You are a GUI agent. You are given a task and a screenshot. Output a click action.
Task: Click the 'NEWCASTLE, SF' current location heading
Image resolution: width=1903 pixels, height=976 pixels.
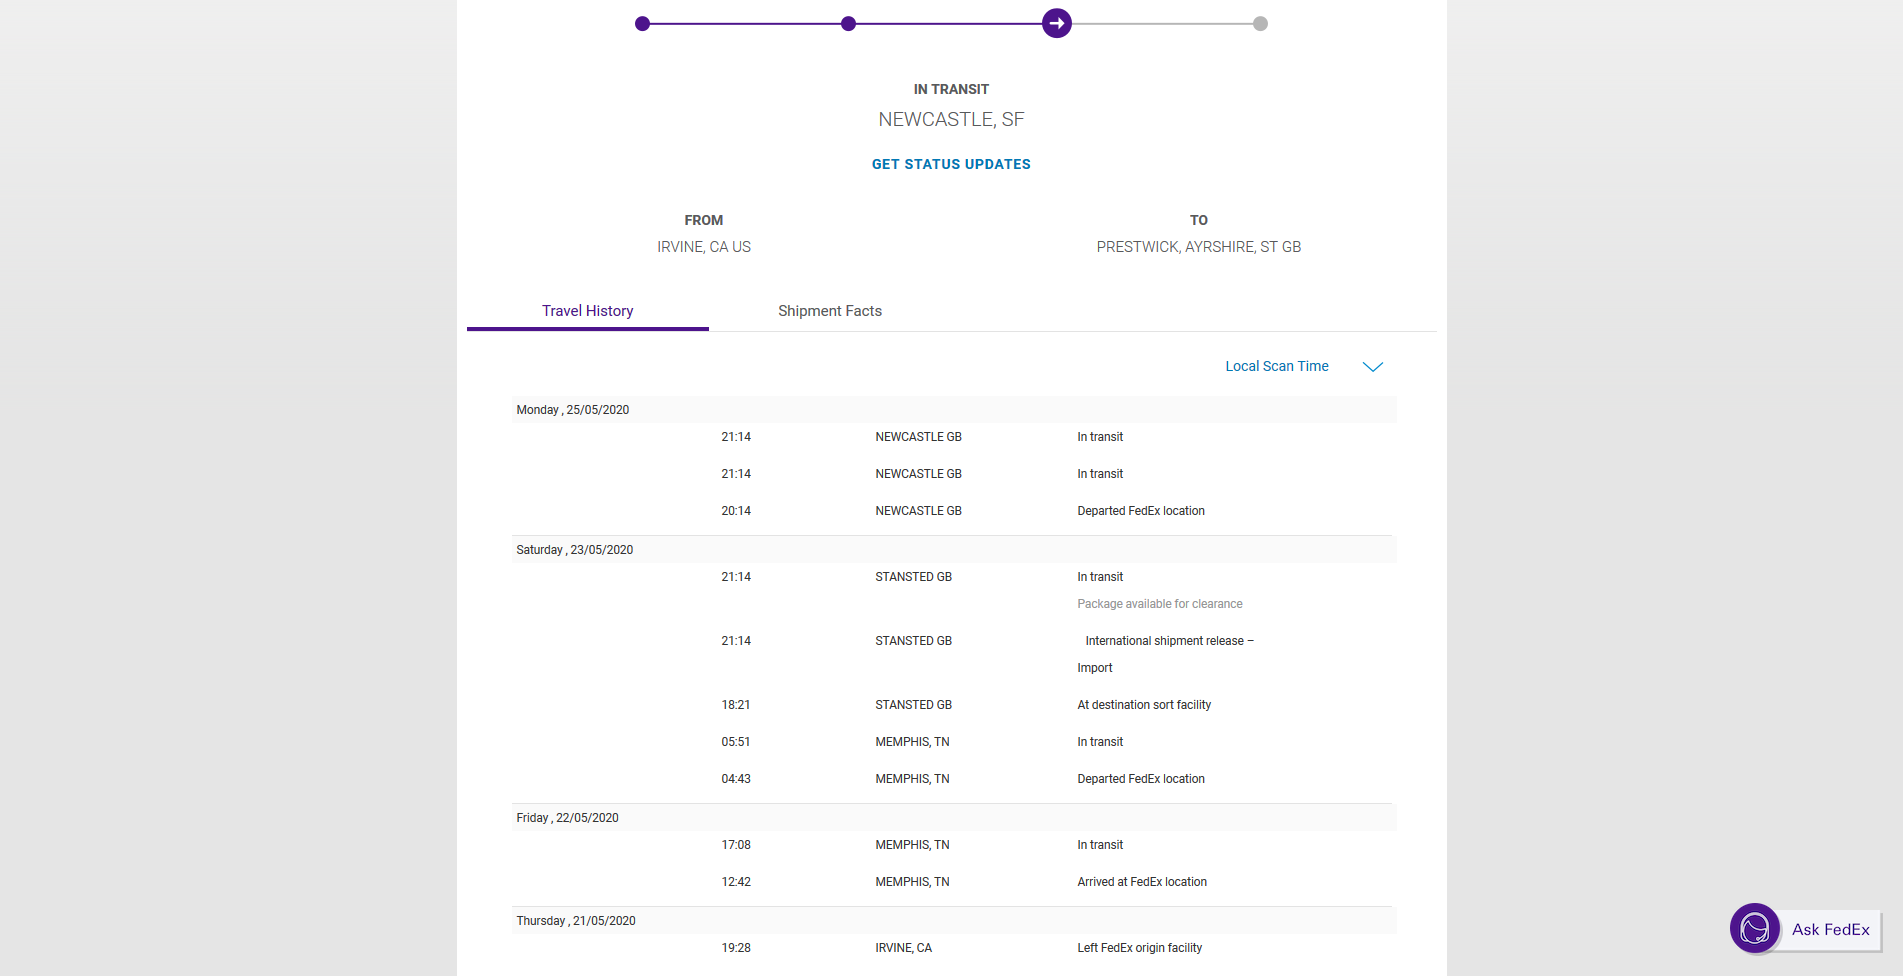click(x=951, y=119)
